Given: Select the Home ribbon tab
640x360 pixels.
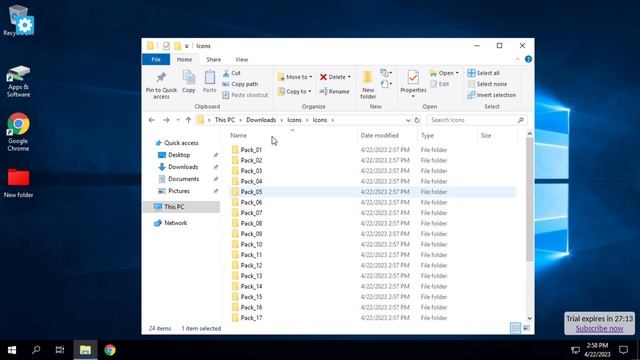Looking at the screenshot, I should (x=184, y=60).
